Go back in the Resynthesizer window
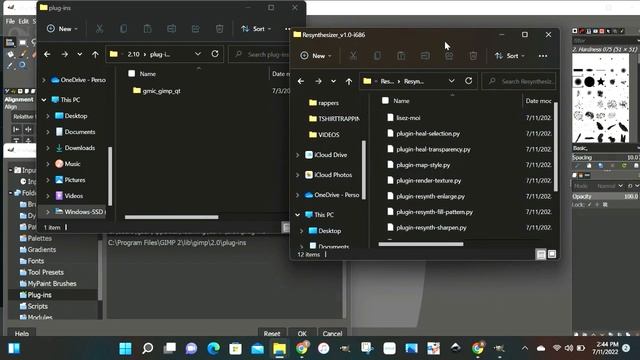The height and width of the screenshot is (360, 640). click(x=301, y=81)
